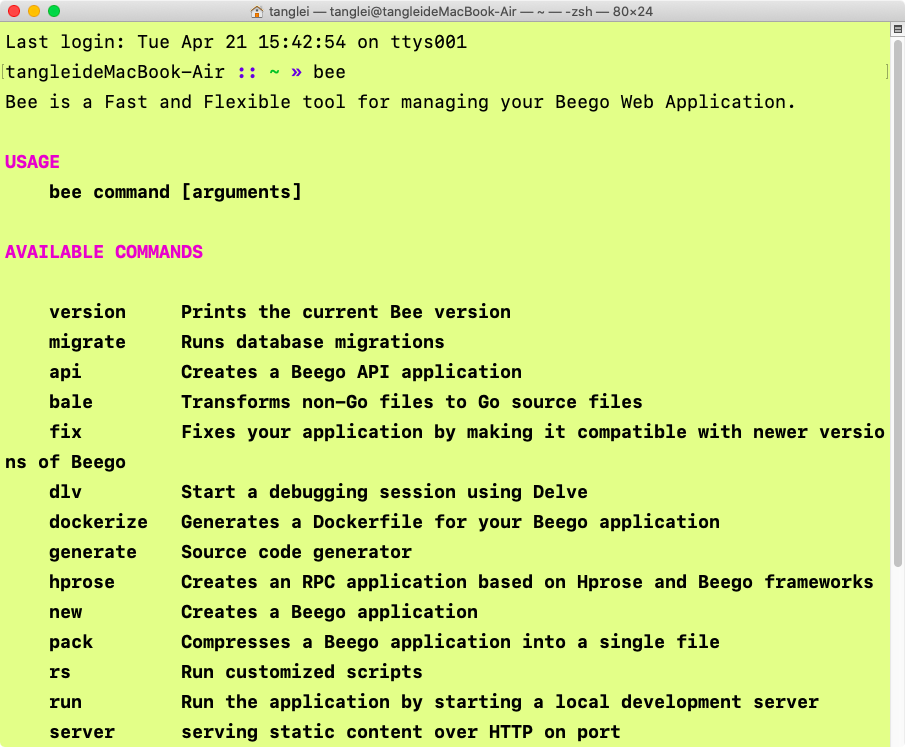
Task: Click the prompt host 'tangleideMacBook-Air'
Action: click(115, 72)
